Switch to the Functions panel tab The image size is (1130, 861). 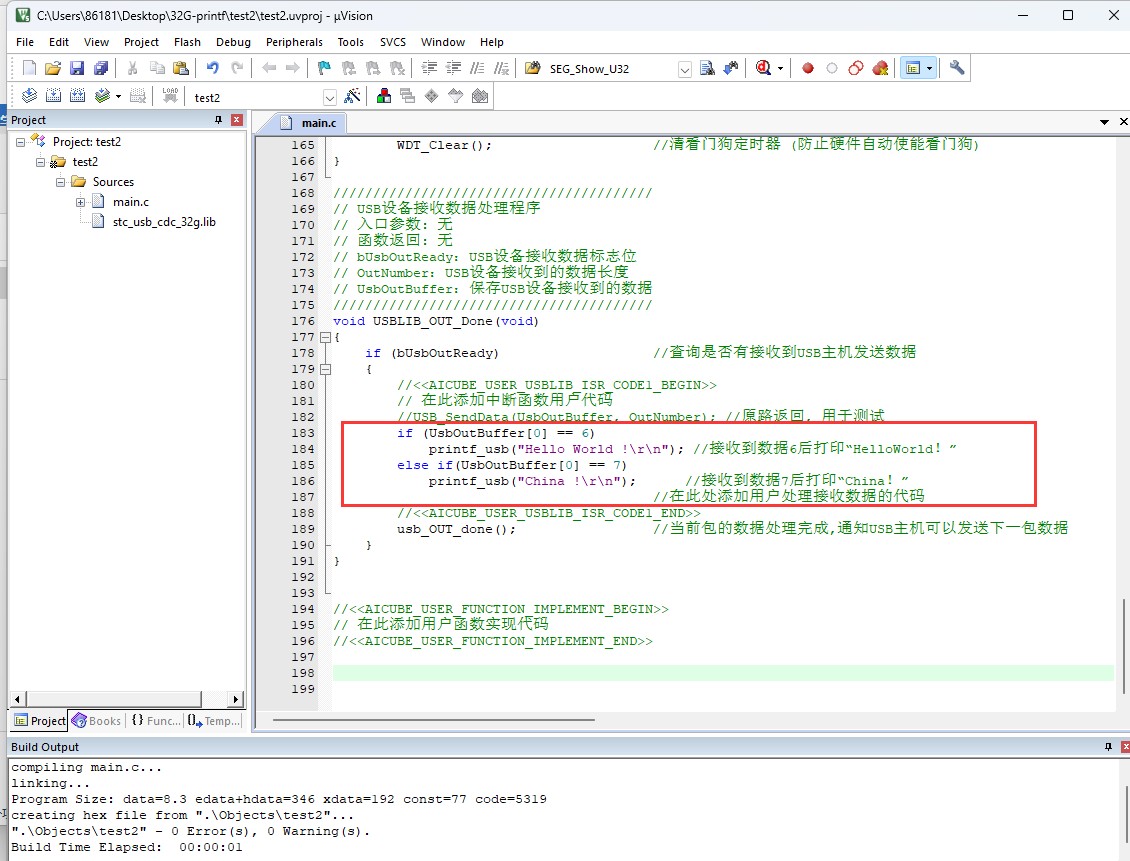[x=156, y=721]
